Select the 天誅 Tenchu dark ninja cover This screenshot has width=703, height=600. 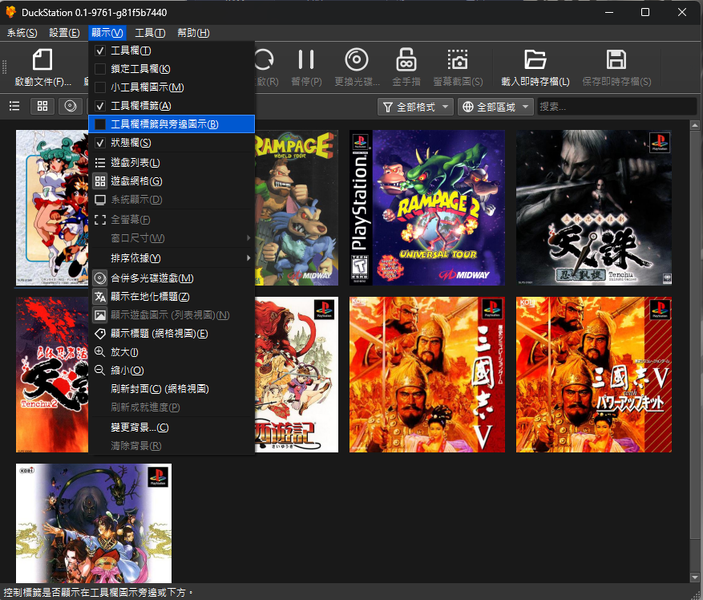(x=594, y=208)
